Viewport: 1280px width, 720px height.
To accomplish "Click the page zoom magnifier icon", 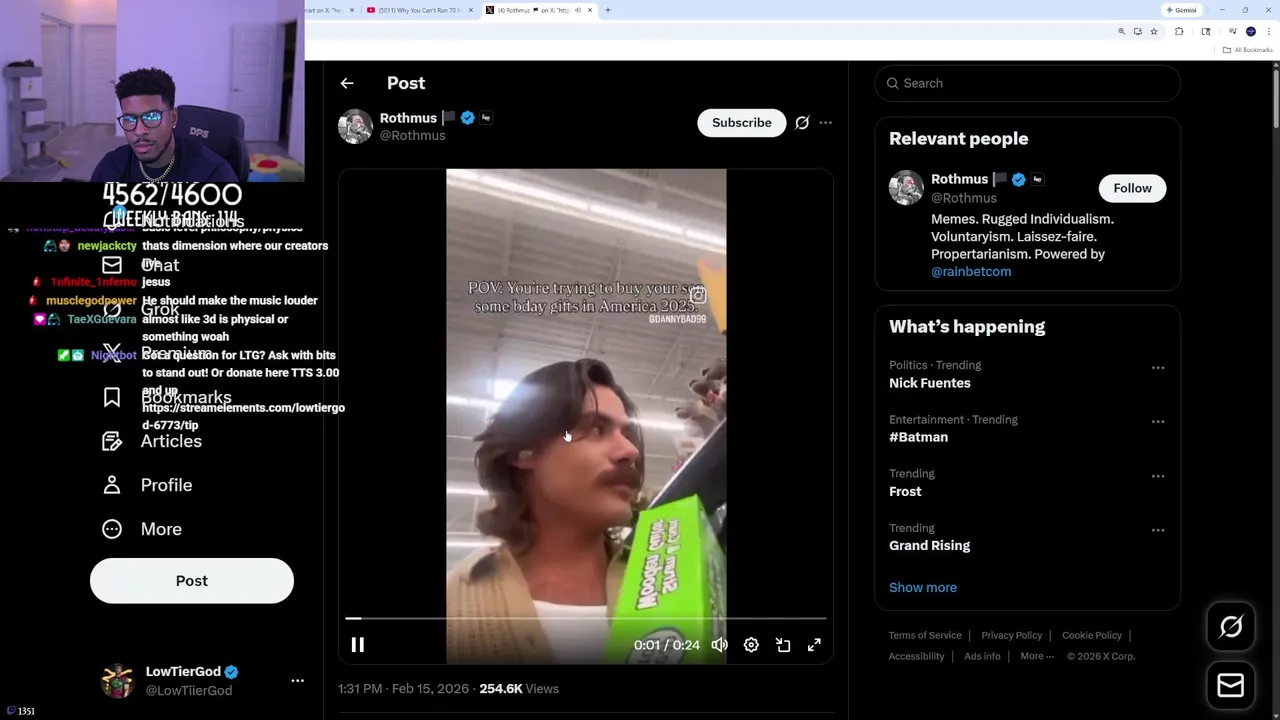I will pos(1121,32).
